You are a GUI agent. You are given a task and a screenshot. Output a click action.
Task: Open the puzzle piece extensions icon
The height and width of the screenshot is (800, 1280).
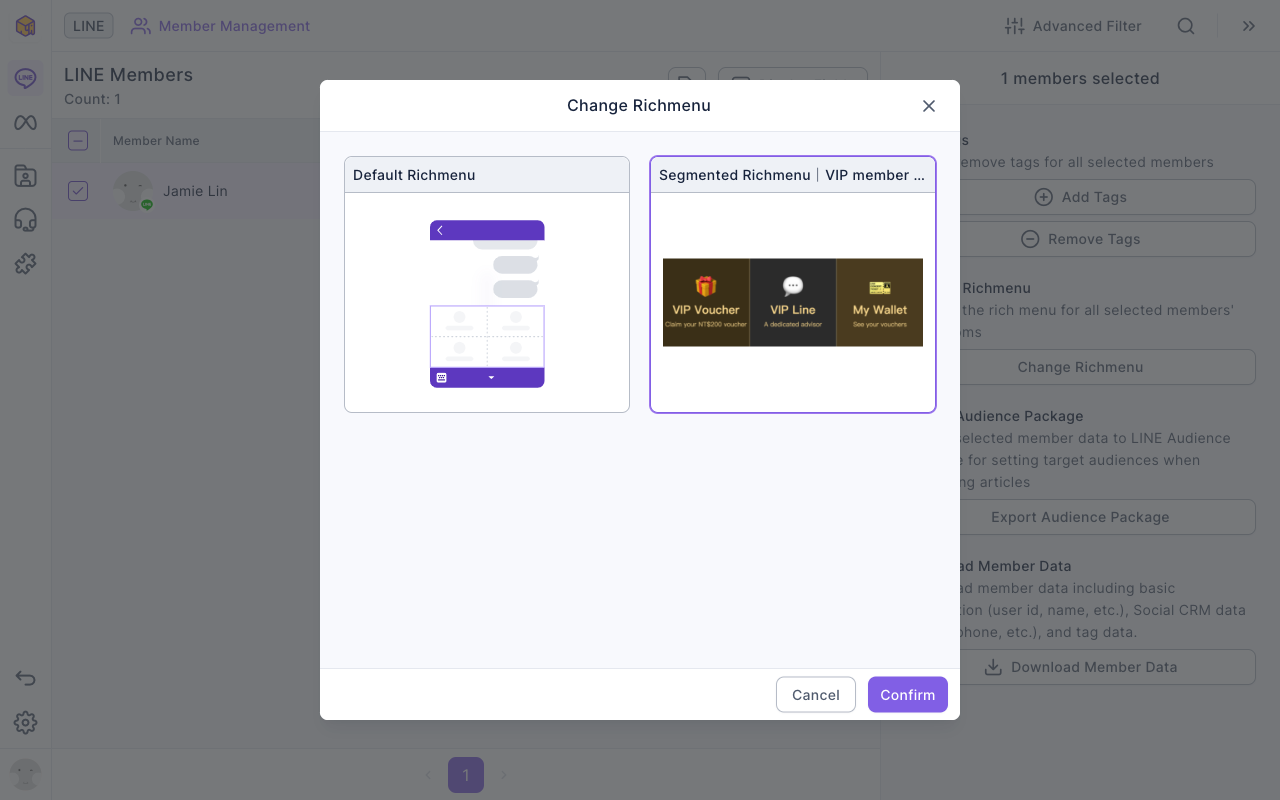(x=26, y=264)
